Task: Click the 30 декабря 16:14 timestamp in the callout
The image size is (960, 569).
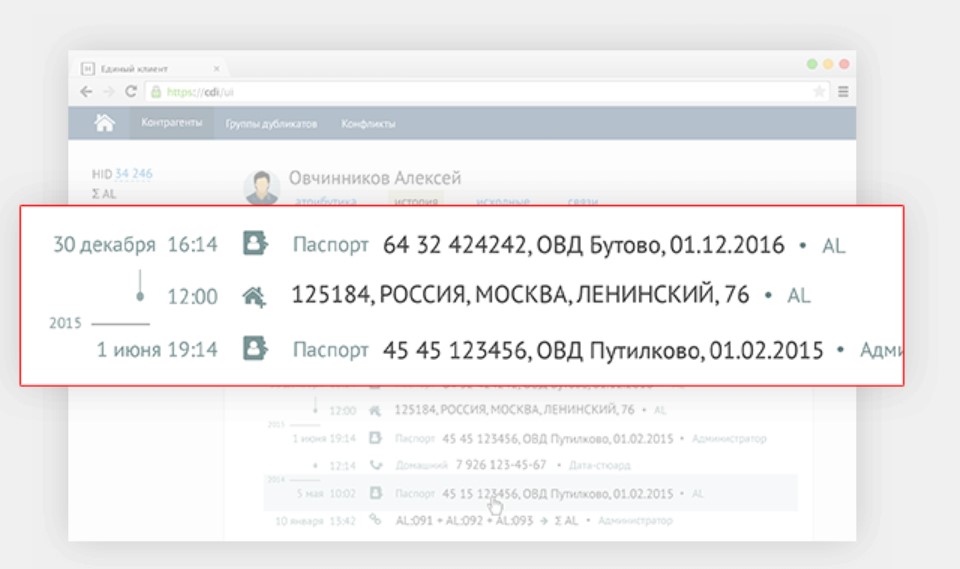Action: click(135, 244)
